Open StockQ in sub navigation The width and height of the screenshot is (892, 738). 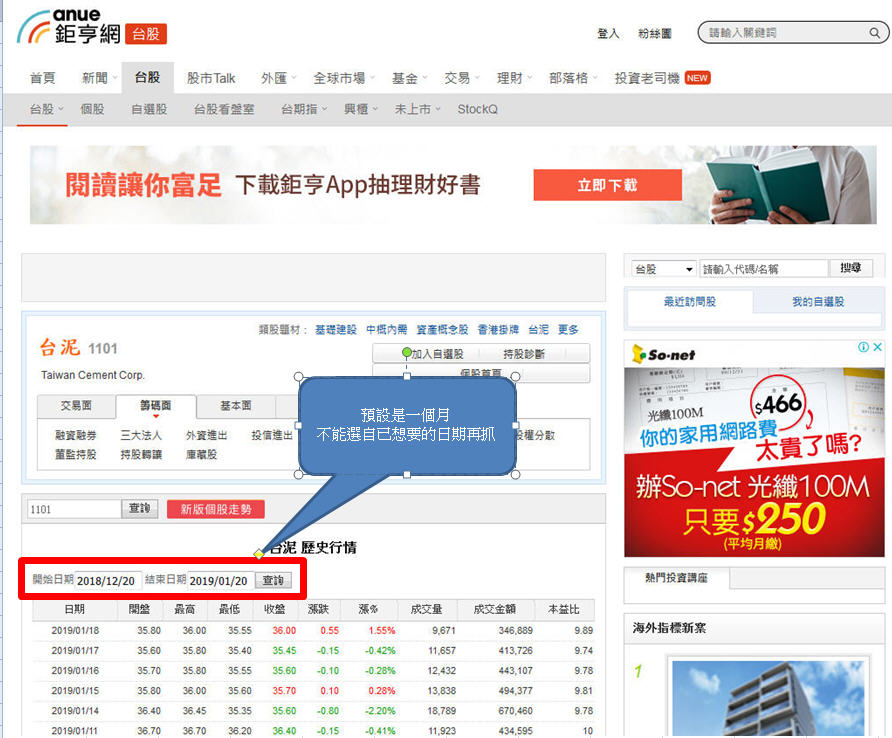point(477,109)
